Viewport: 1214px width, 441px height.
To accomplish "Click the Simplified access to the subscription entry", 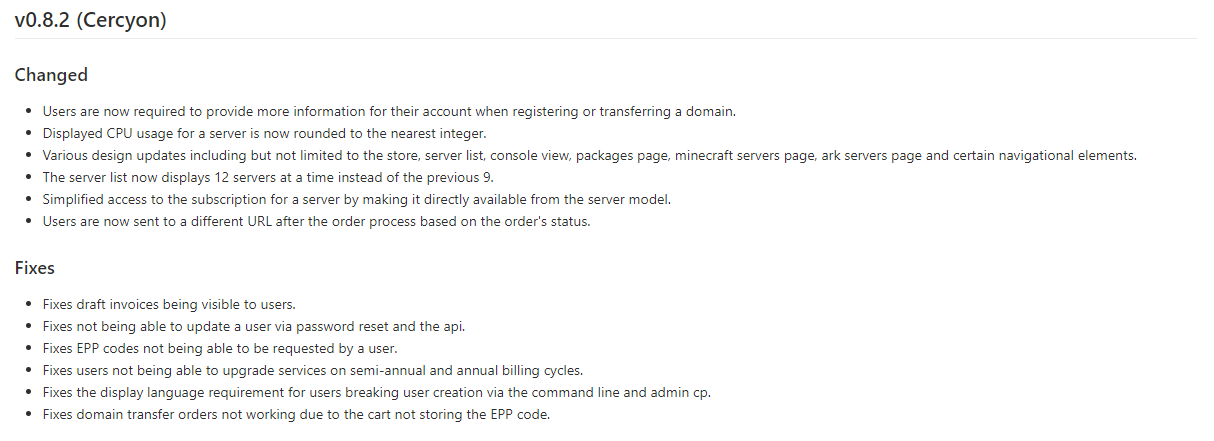I will pos(356,199).
